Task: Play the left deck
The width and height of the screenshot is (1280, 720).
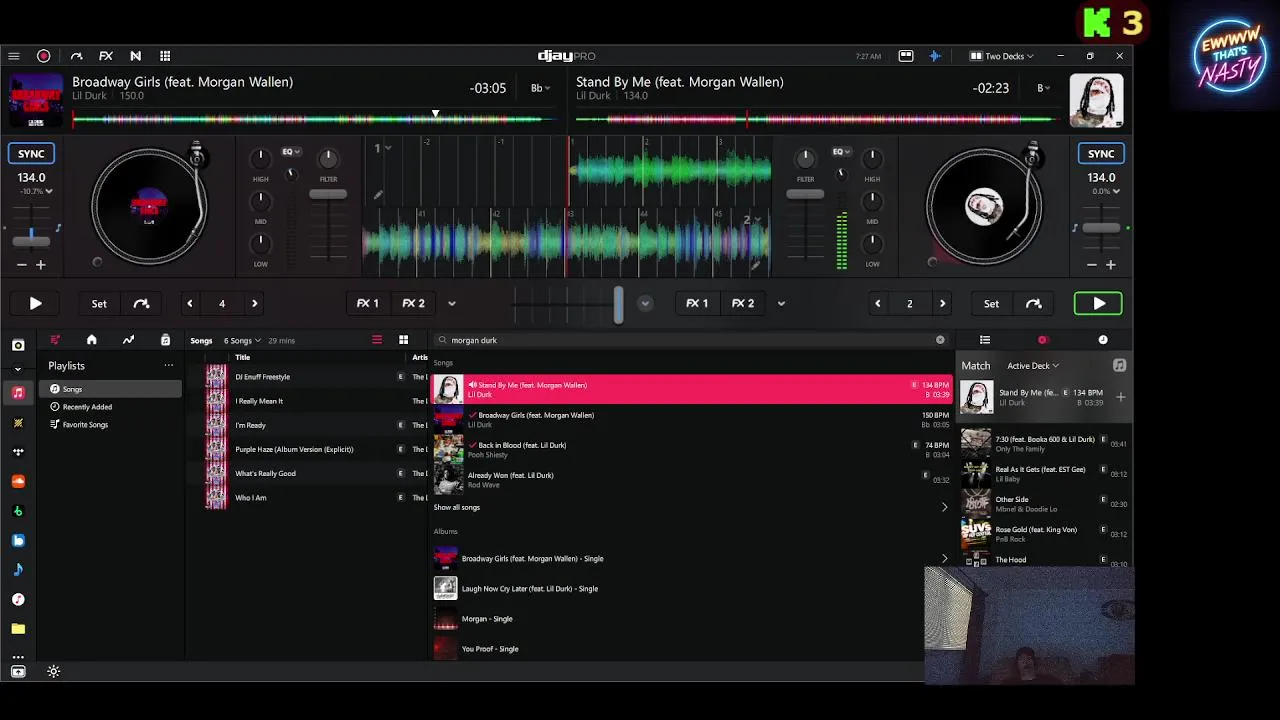Action: 35,303
